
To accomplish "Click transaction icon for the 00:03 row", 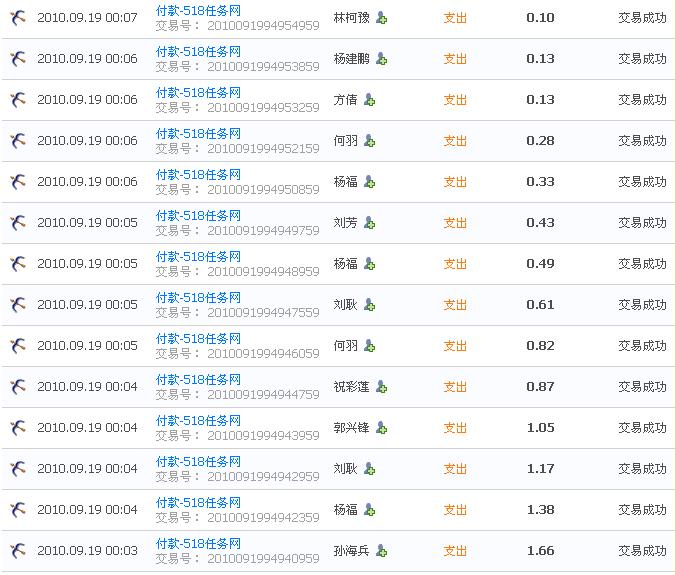I will click(17, 551).
